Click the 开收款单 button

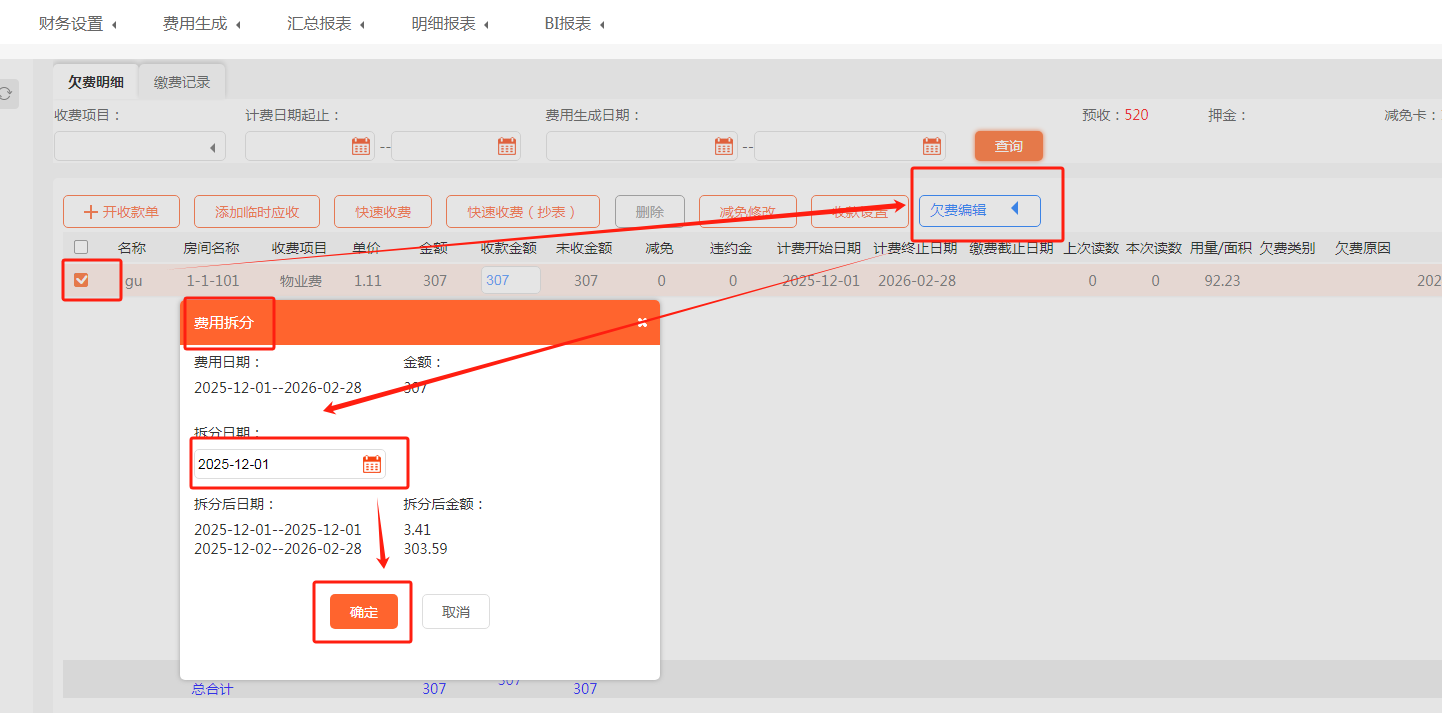[x=121, y=212]
